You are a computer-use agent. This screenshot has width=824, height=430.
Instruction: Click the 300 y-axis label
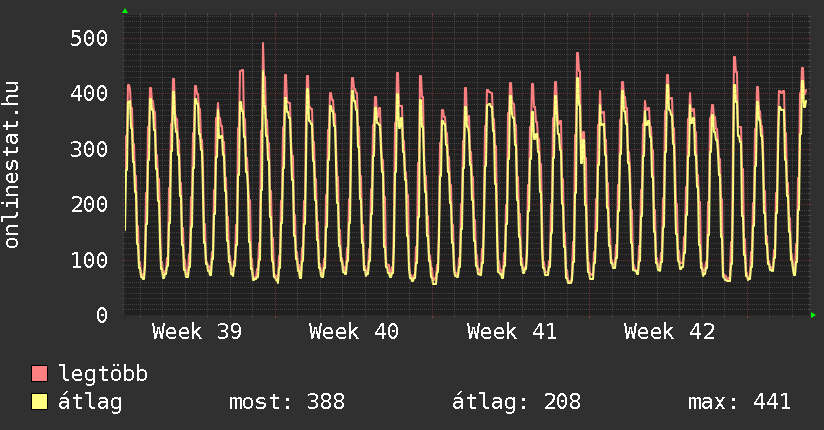click(90, 149)
